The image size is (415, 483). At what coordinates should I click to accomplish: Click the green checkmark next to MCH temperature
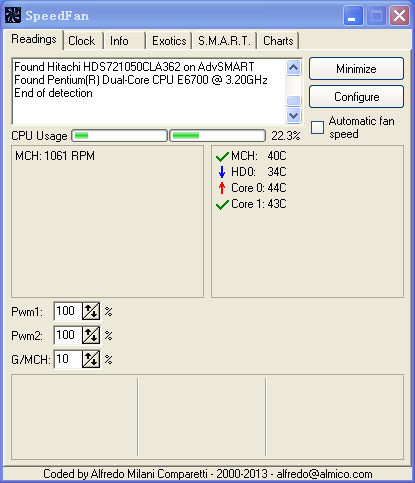point(222,156)
